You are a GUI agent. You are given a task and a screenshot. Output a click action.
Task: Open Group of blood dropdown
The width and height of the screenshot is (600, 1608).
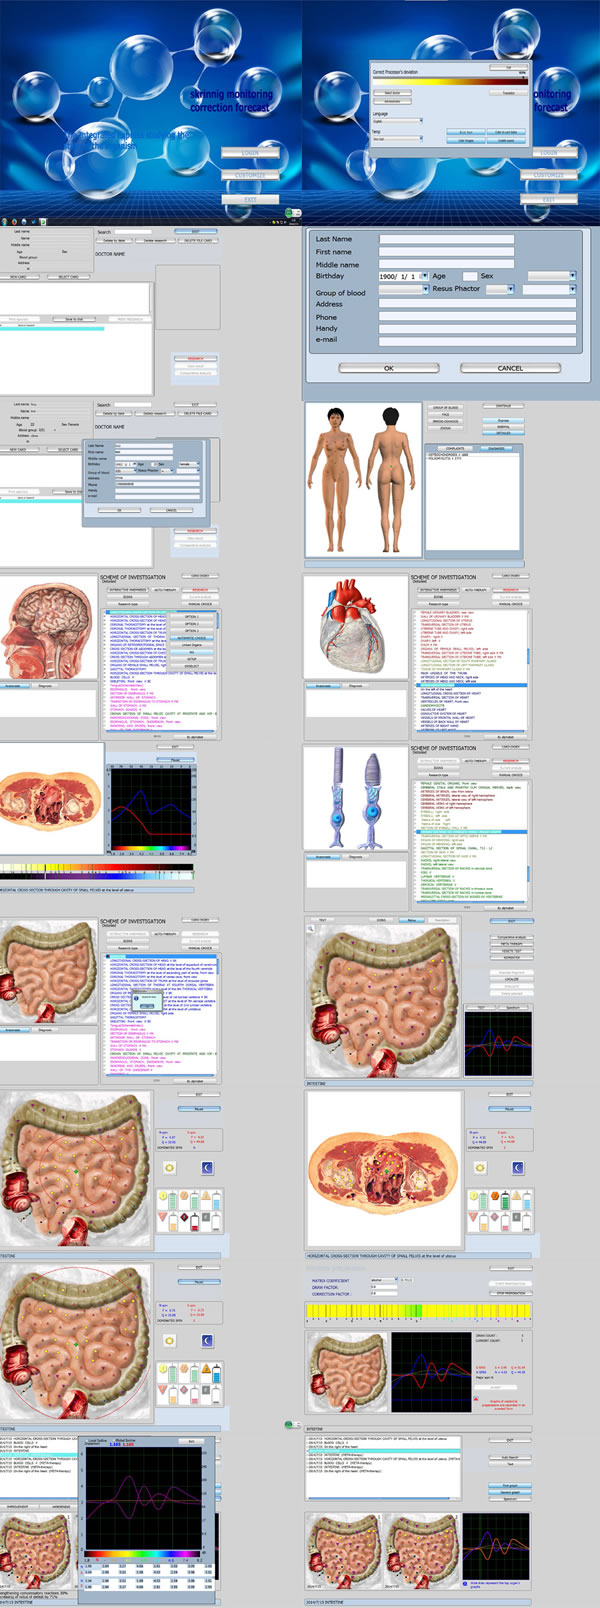403,289
